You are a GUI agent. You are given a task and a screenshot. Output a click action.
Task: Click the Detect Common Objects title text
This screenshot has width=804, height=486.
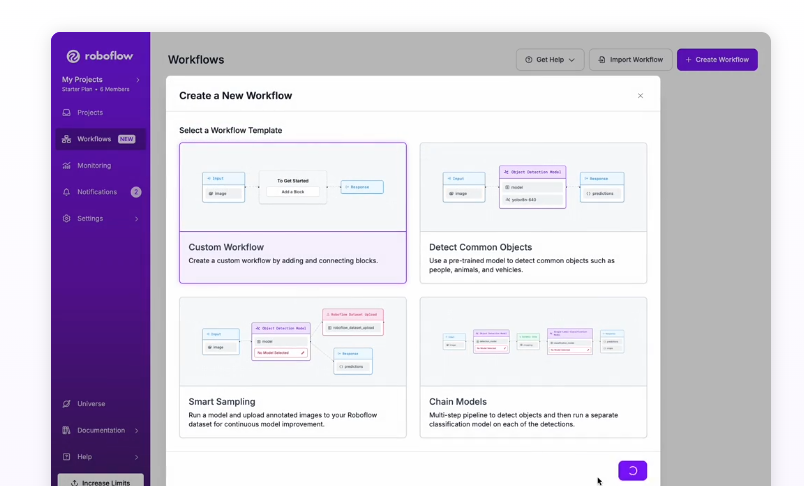point(480,247)
